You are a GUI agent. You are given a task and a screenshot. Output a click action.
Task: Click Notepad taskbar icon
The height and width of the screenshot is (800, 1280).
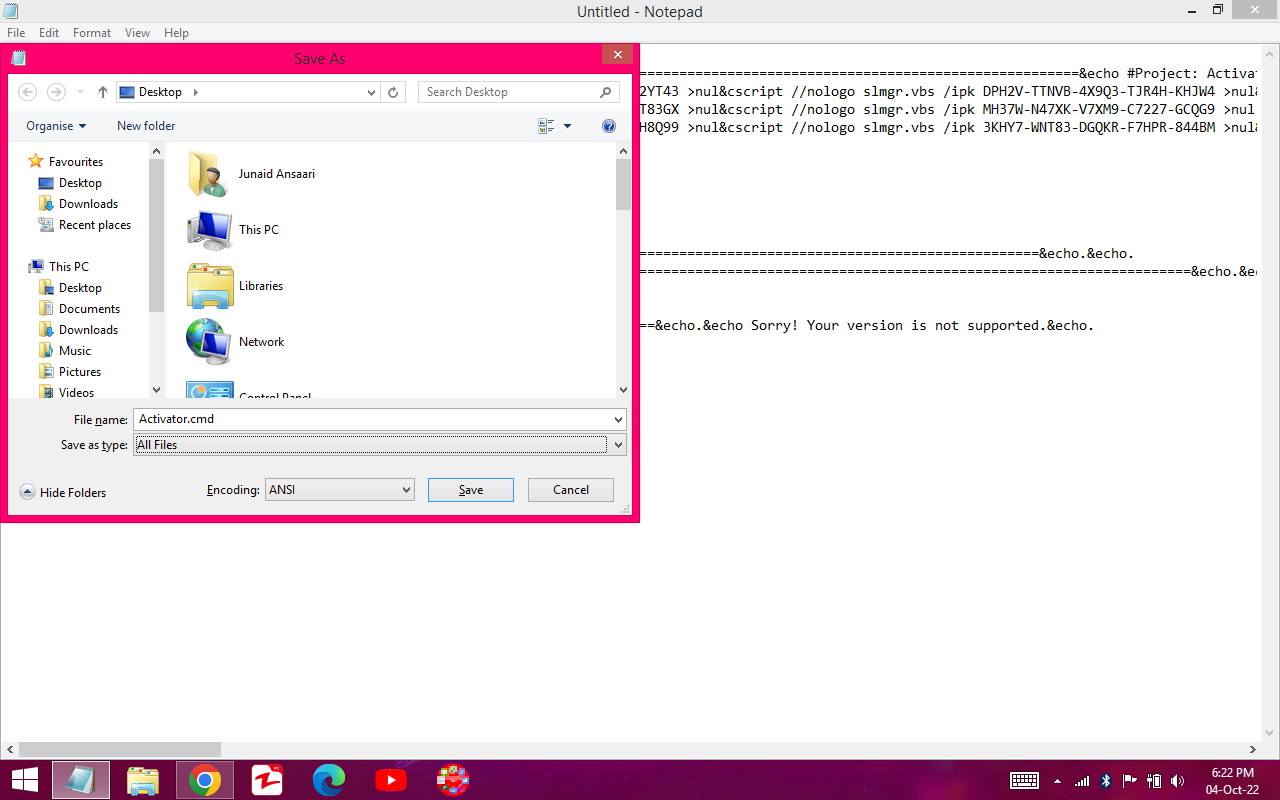pyautogui.click(x=81, y=780)
